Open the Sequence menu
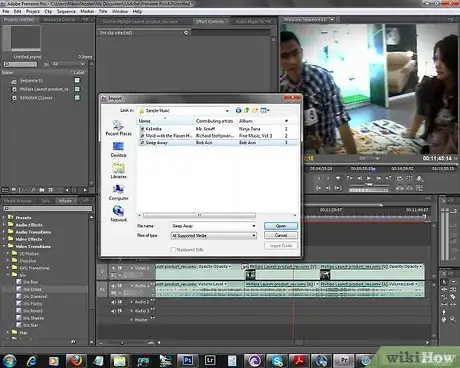 click(66, 11)
